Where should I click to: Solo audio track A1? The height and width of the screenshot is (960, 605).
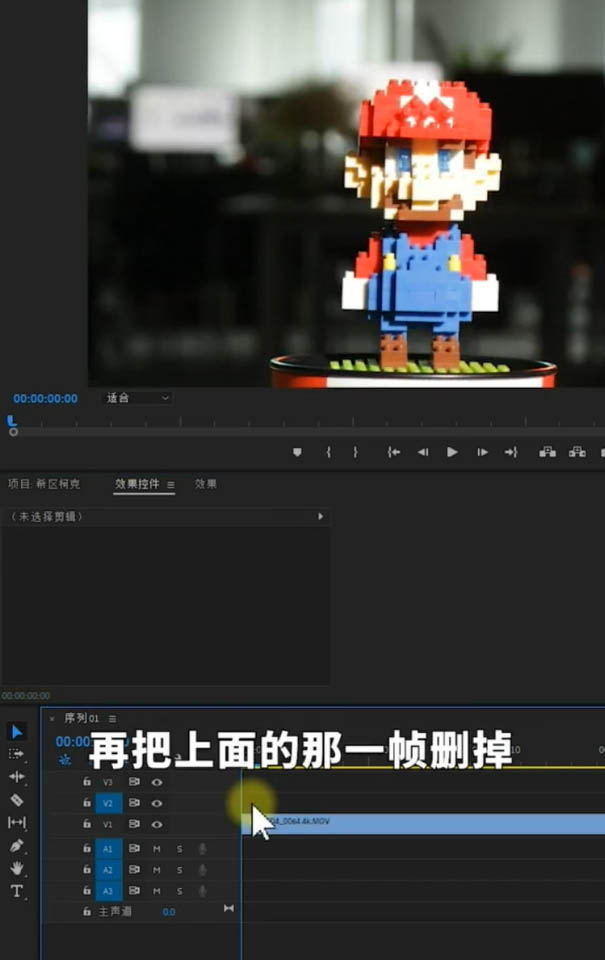(x=179, y=849)
